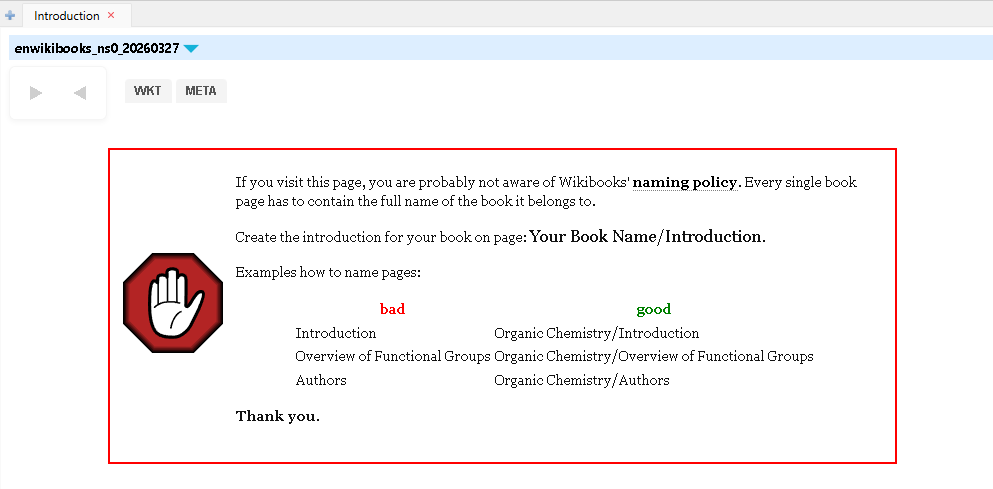This screenshot has width=993, height=489.
Task: Follow the naming policy link
Action: point(685,182)
